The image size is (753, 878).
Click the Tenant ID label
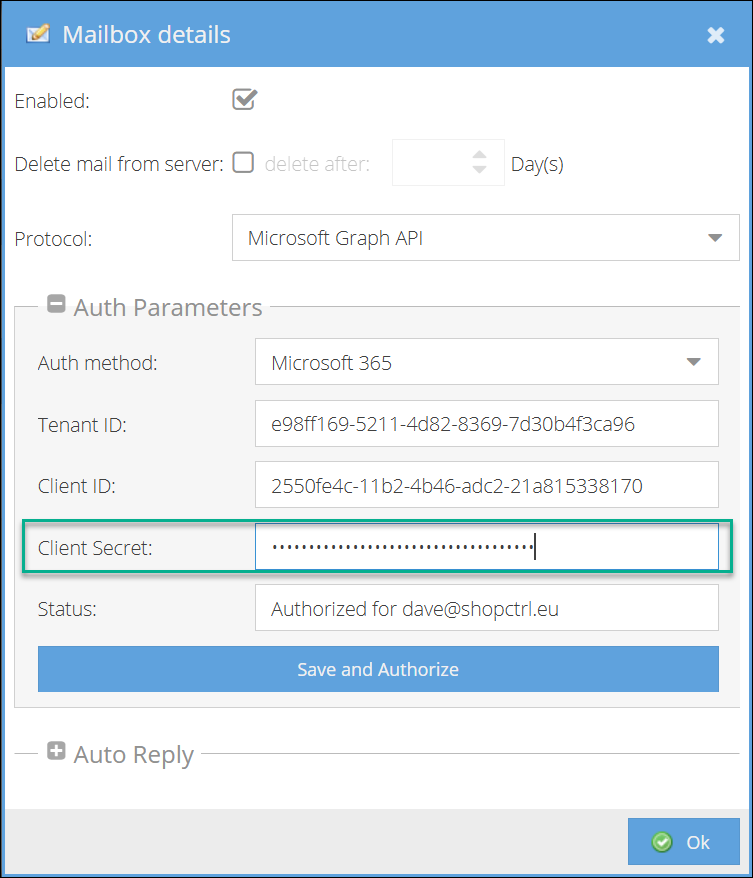pos(82,425)
